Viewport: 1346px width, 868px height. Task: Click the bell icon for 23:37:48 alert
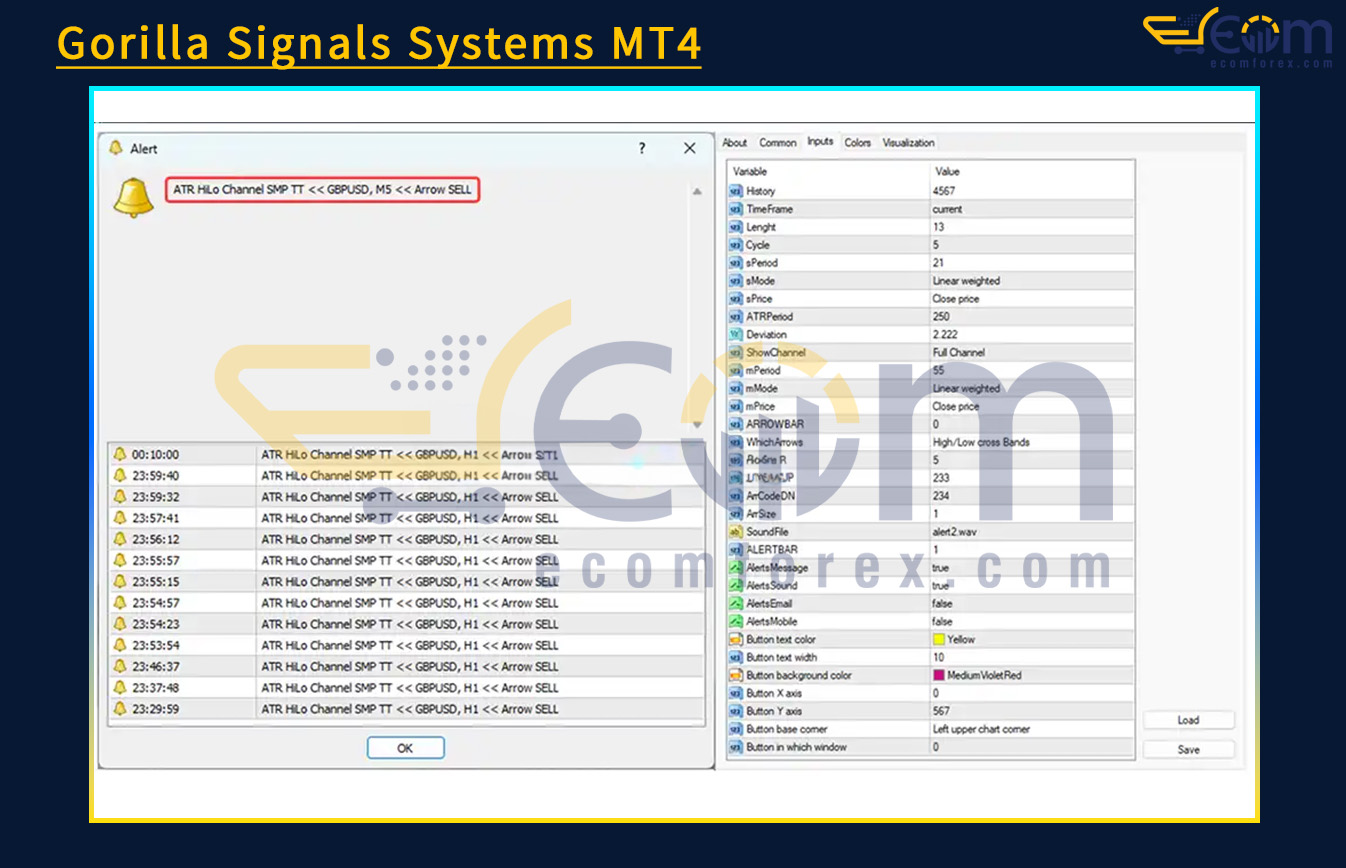[x=120, y=687]
